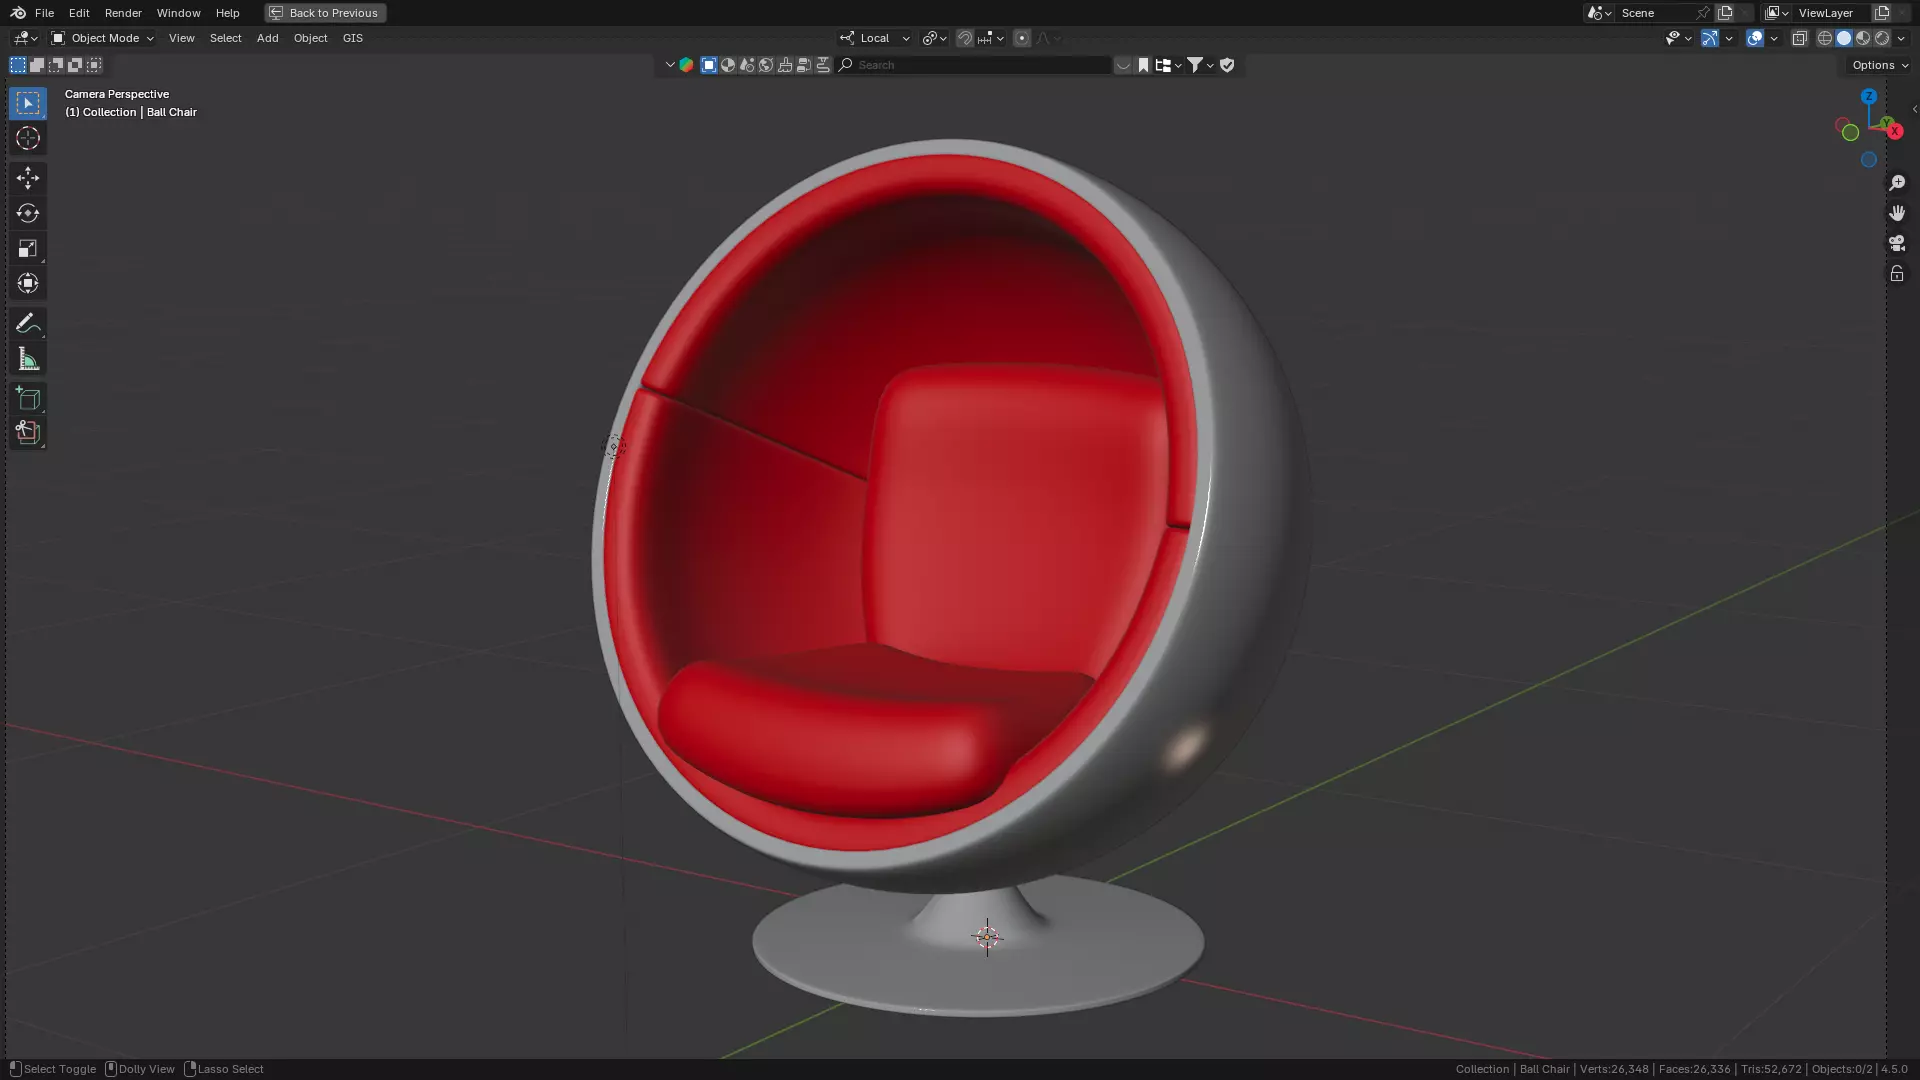This screenshot has width=1920, height=1080.
Task: Expand the shading options dropdown arrow
Action: tap(1901, 38)
